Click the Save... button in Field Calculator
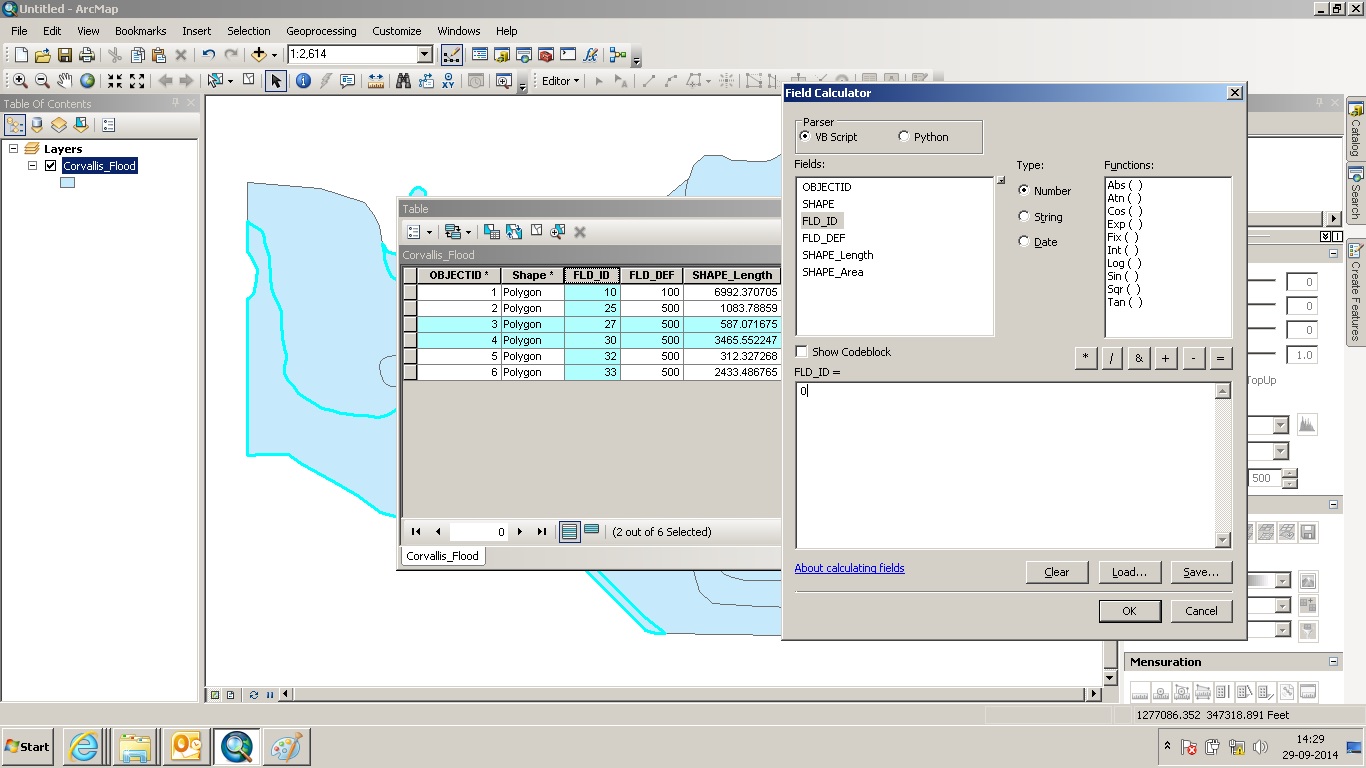The image size is (1366, 768). click(1201, 572)
